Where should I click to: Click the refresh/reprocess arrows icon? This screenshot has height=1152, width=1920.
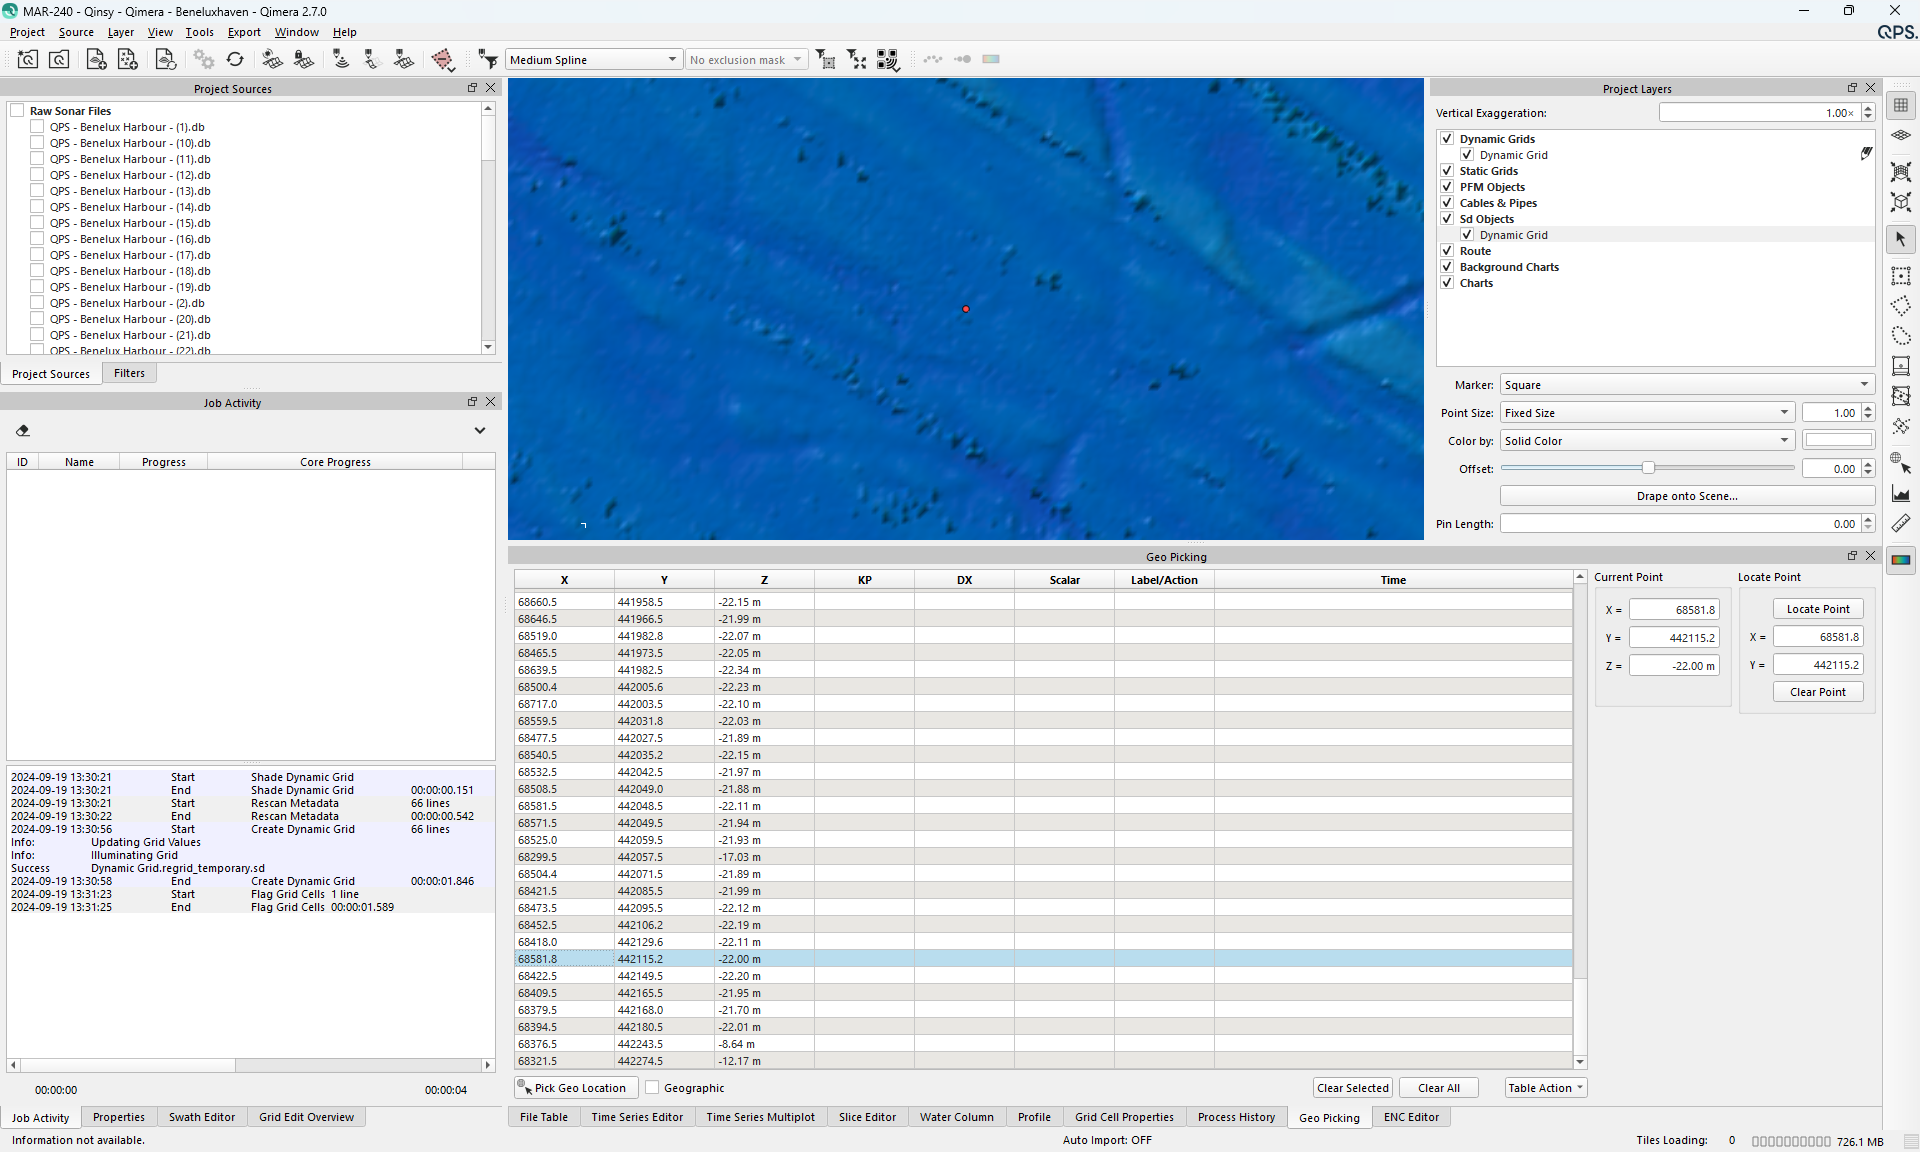(x=235, y=60)
